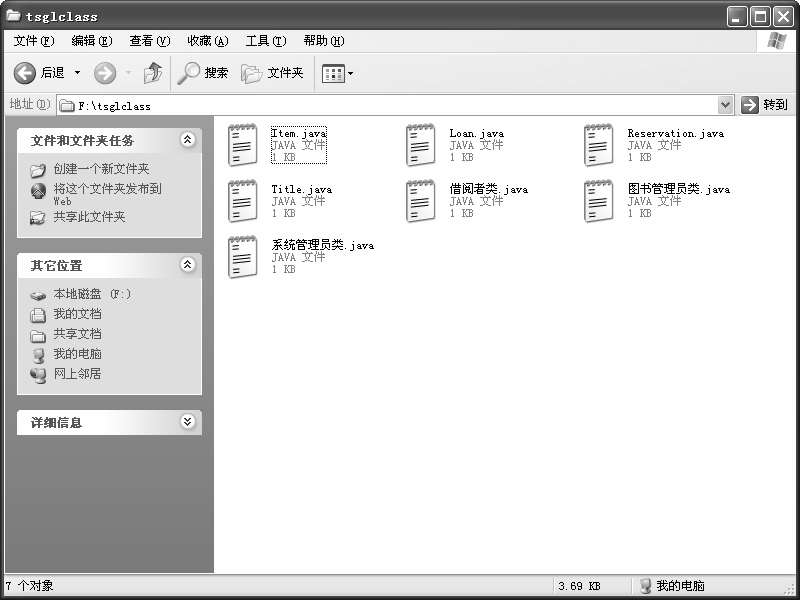Toggle the Folders (文件夹) pane button

tap(273, 73)
